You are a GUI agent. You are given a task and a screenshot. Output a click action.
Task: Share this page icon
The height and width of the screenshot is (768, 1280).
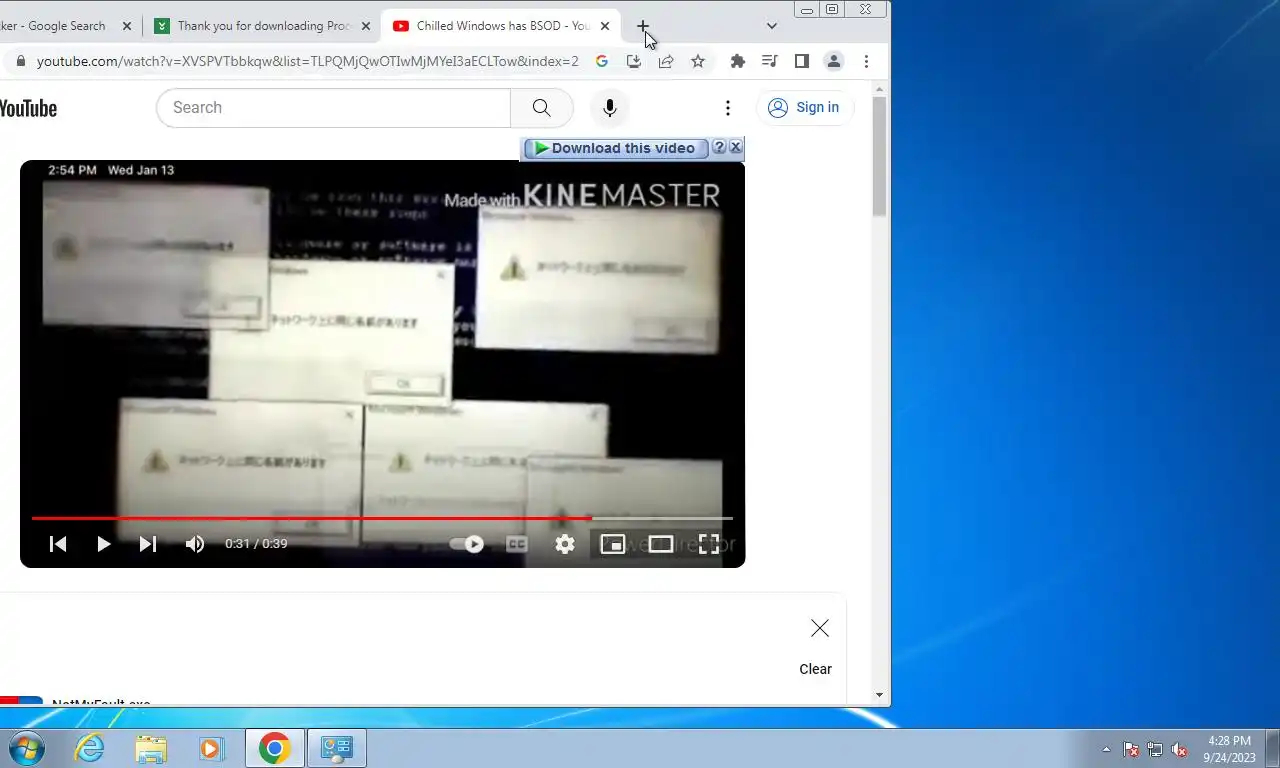coord(666,61)
